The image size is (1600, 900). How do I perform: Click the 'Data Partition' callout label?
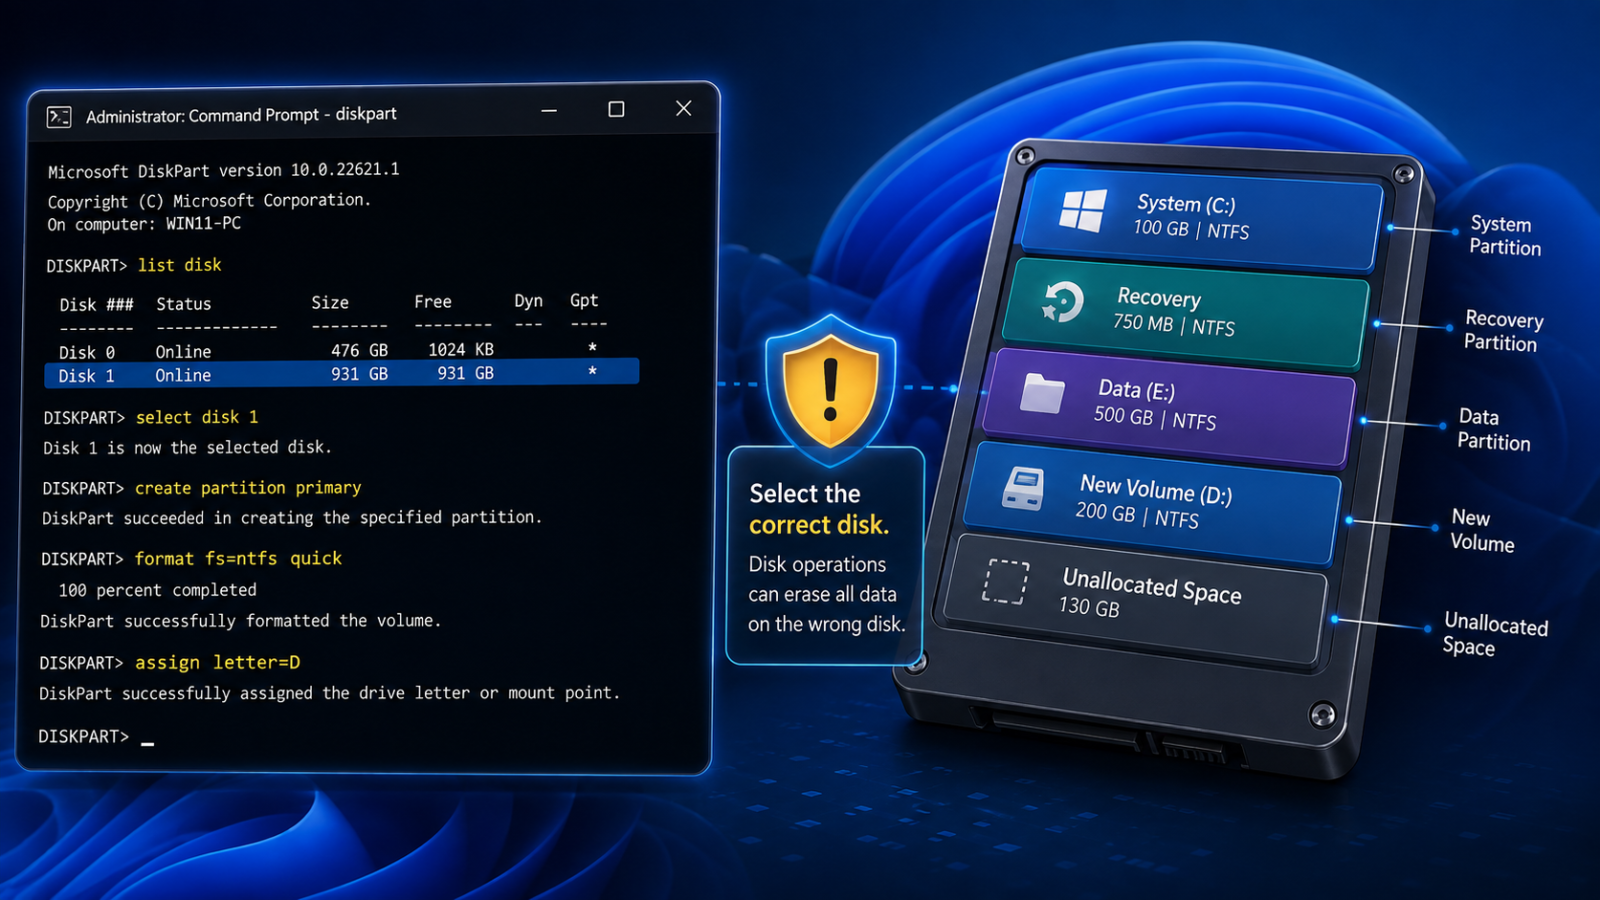click(x=1493, y=429)
